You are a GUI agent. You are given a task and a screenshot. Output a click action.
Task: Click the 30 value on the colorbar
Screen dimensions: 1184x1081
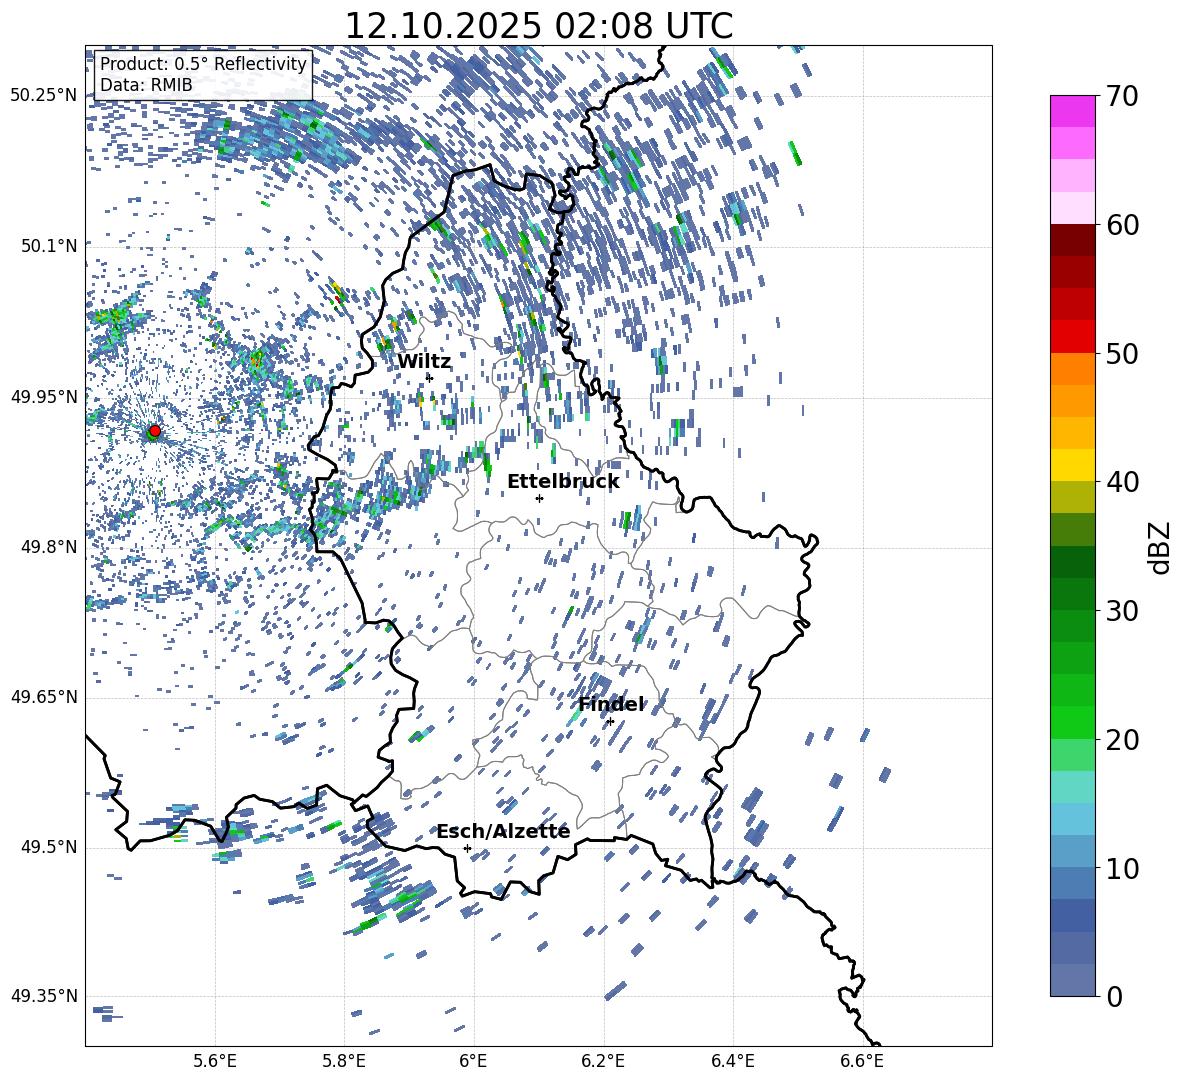[x=1122, y=610]
